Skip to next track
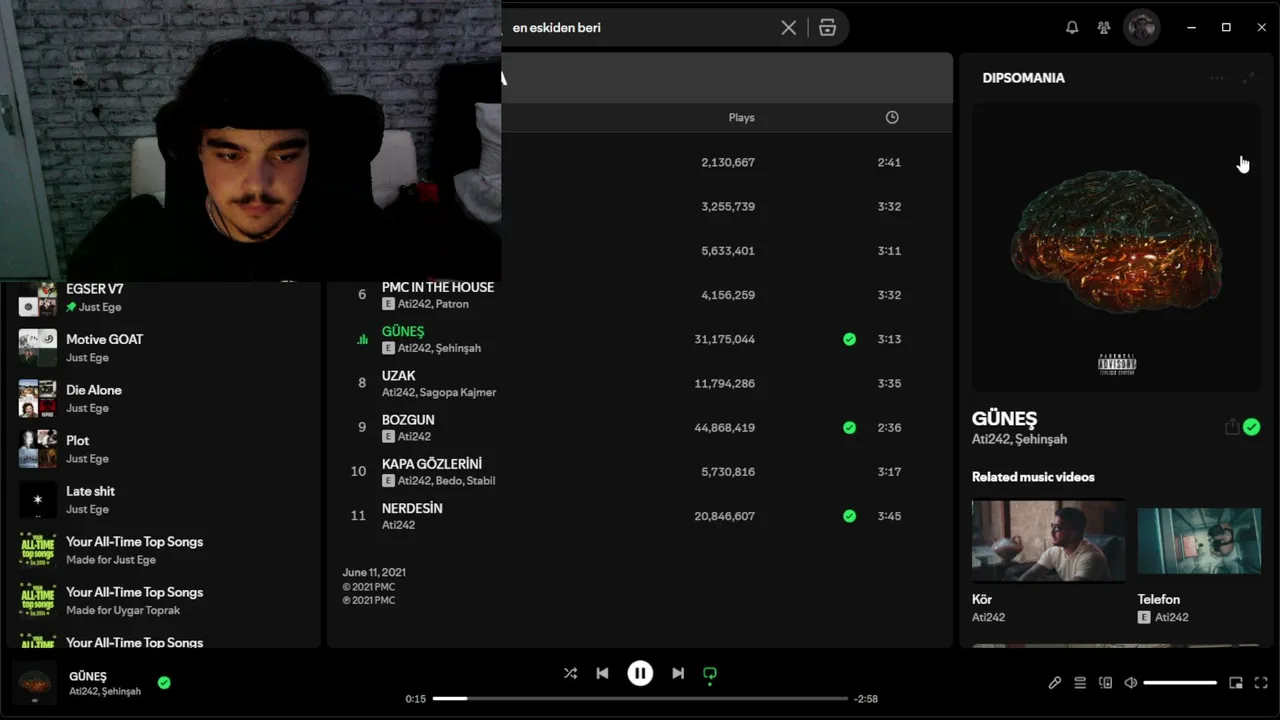 (678, 673)
